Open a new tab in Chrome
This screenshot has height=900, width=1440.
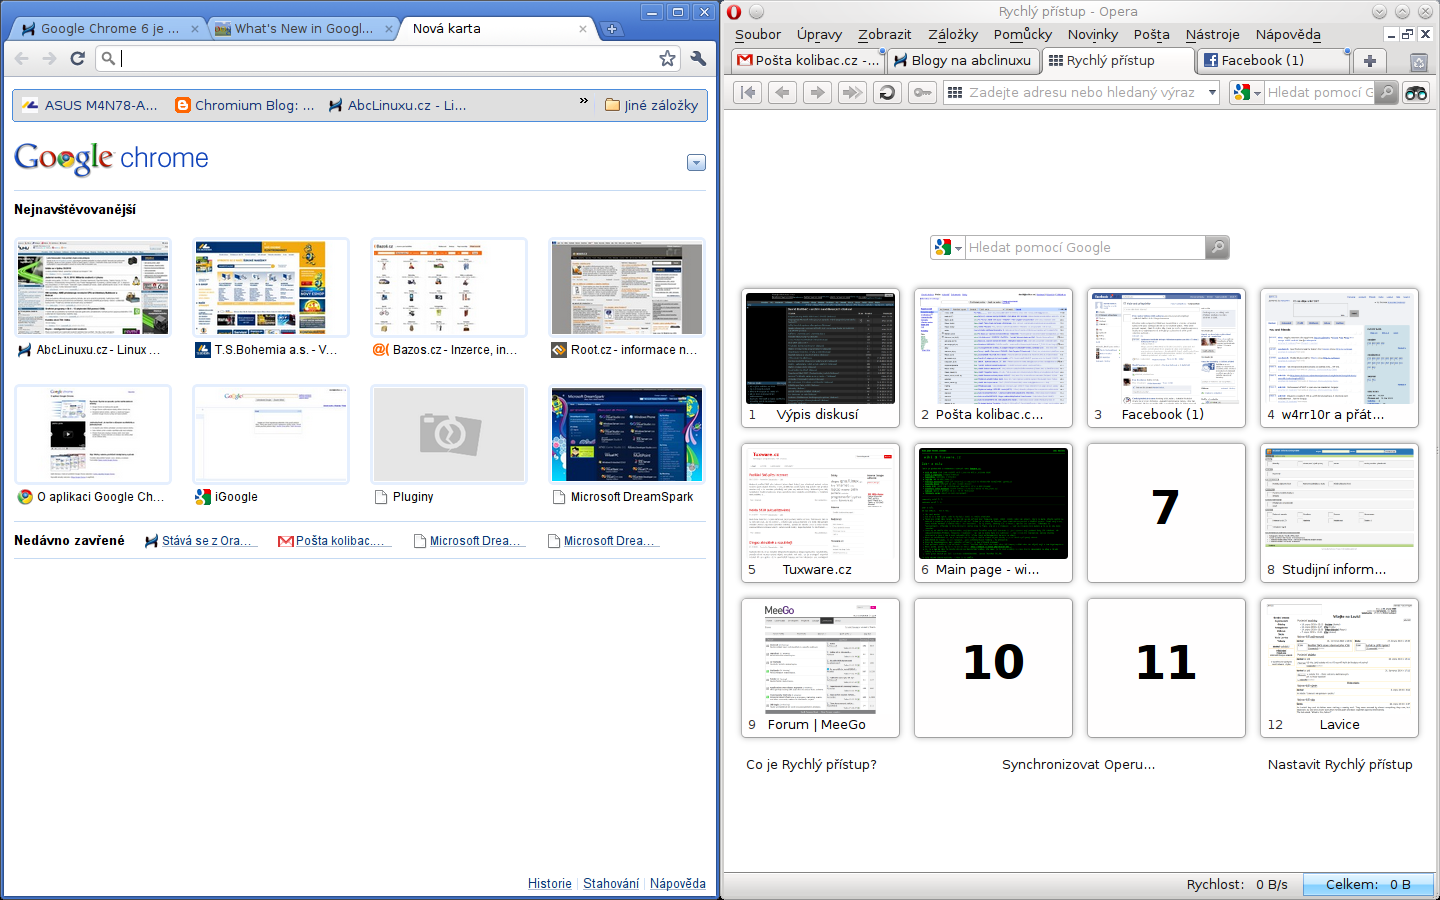(612, 29)
